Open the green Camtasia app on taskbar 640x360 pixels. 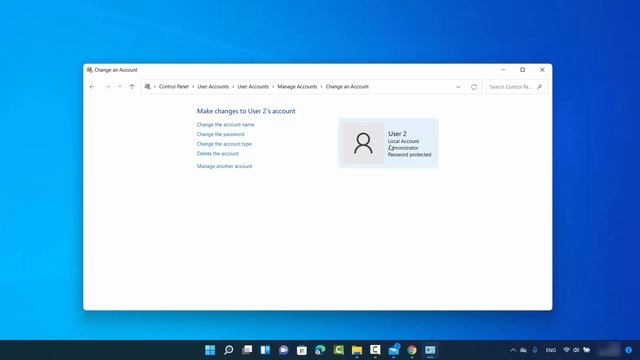pyautogui.click(x=339, y=350)
